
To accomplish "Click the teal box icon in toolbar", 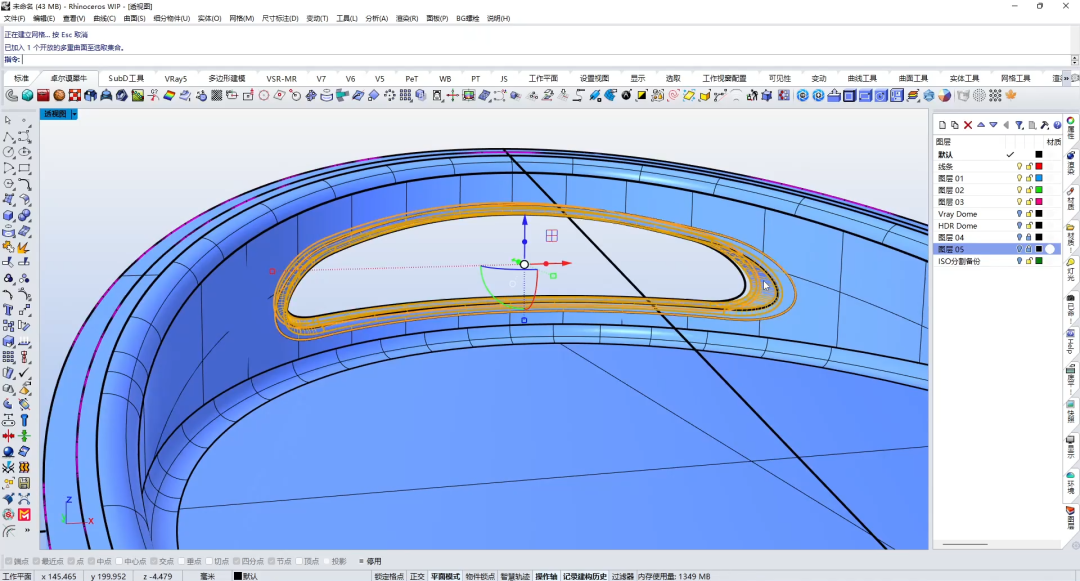I will pos(28,96).
